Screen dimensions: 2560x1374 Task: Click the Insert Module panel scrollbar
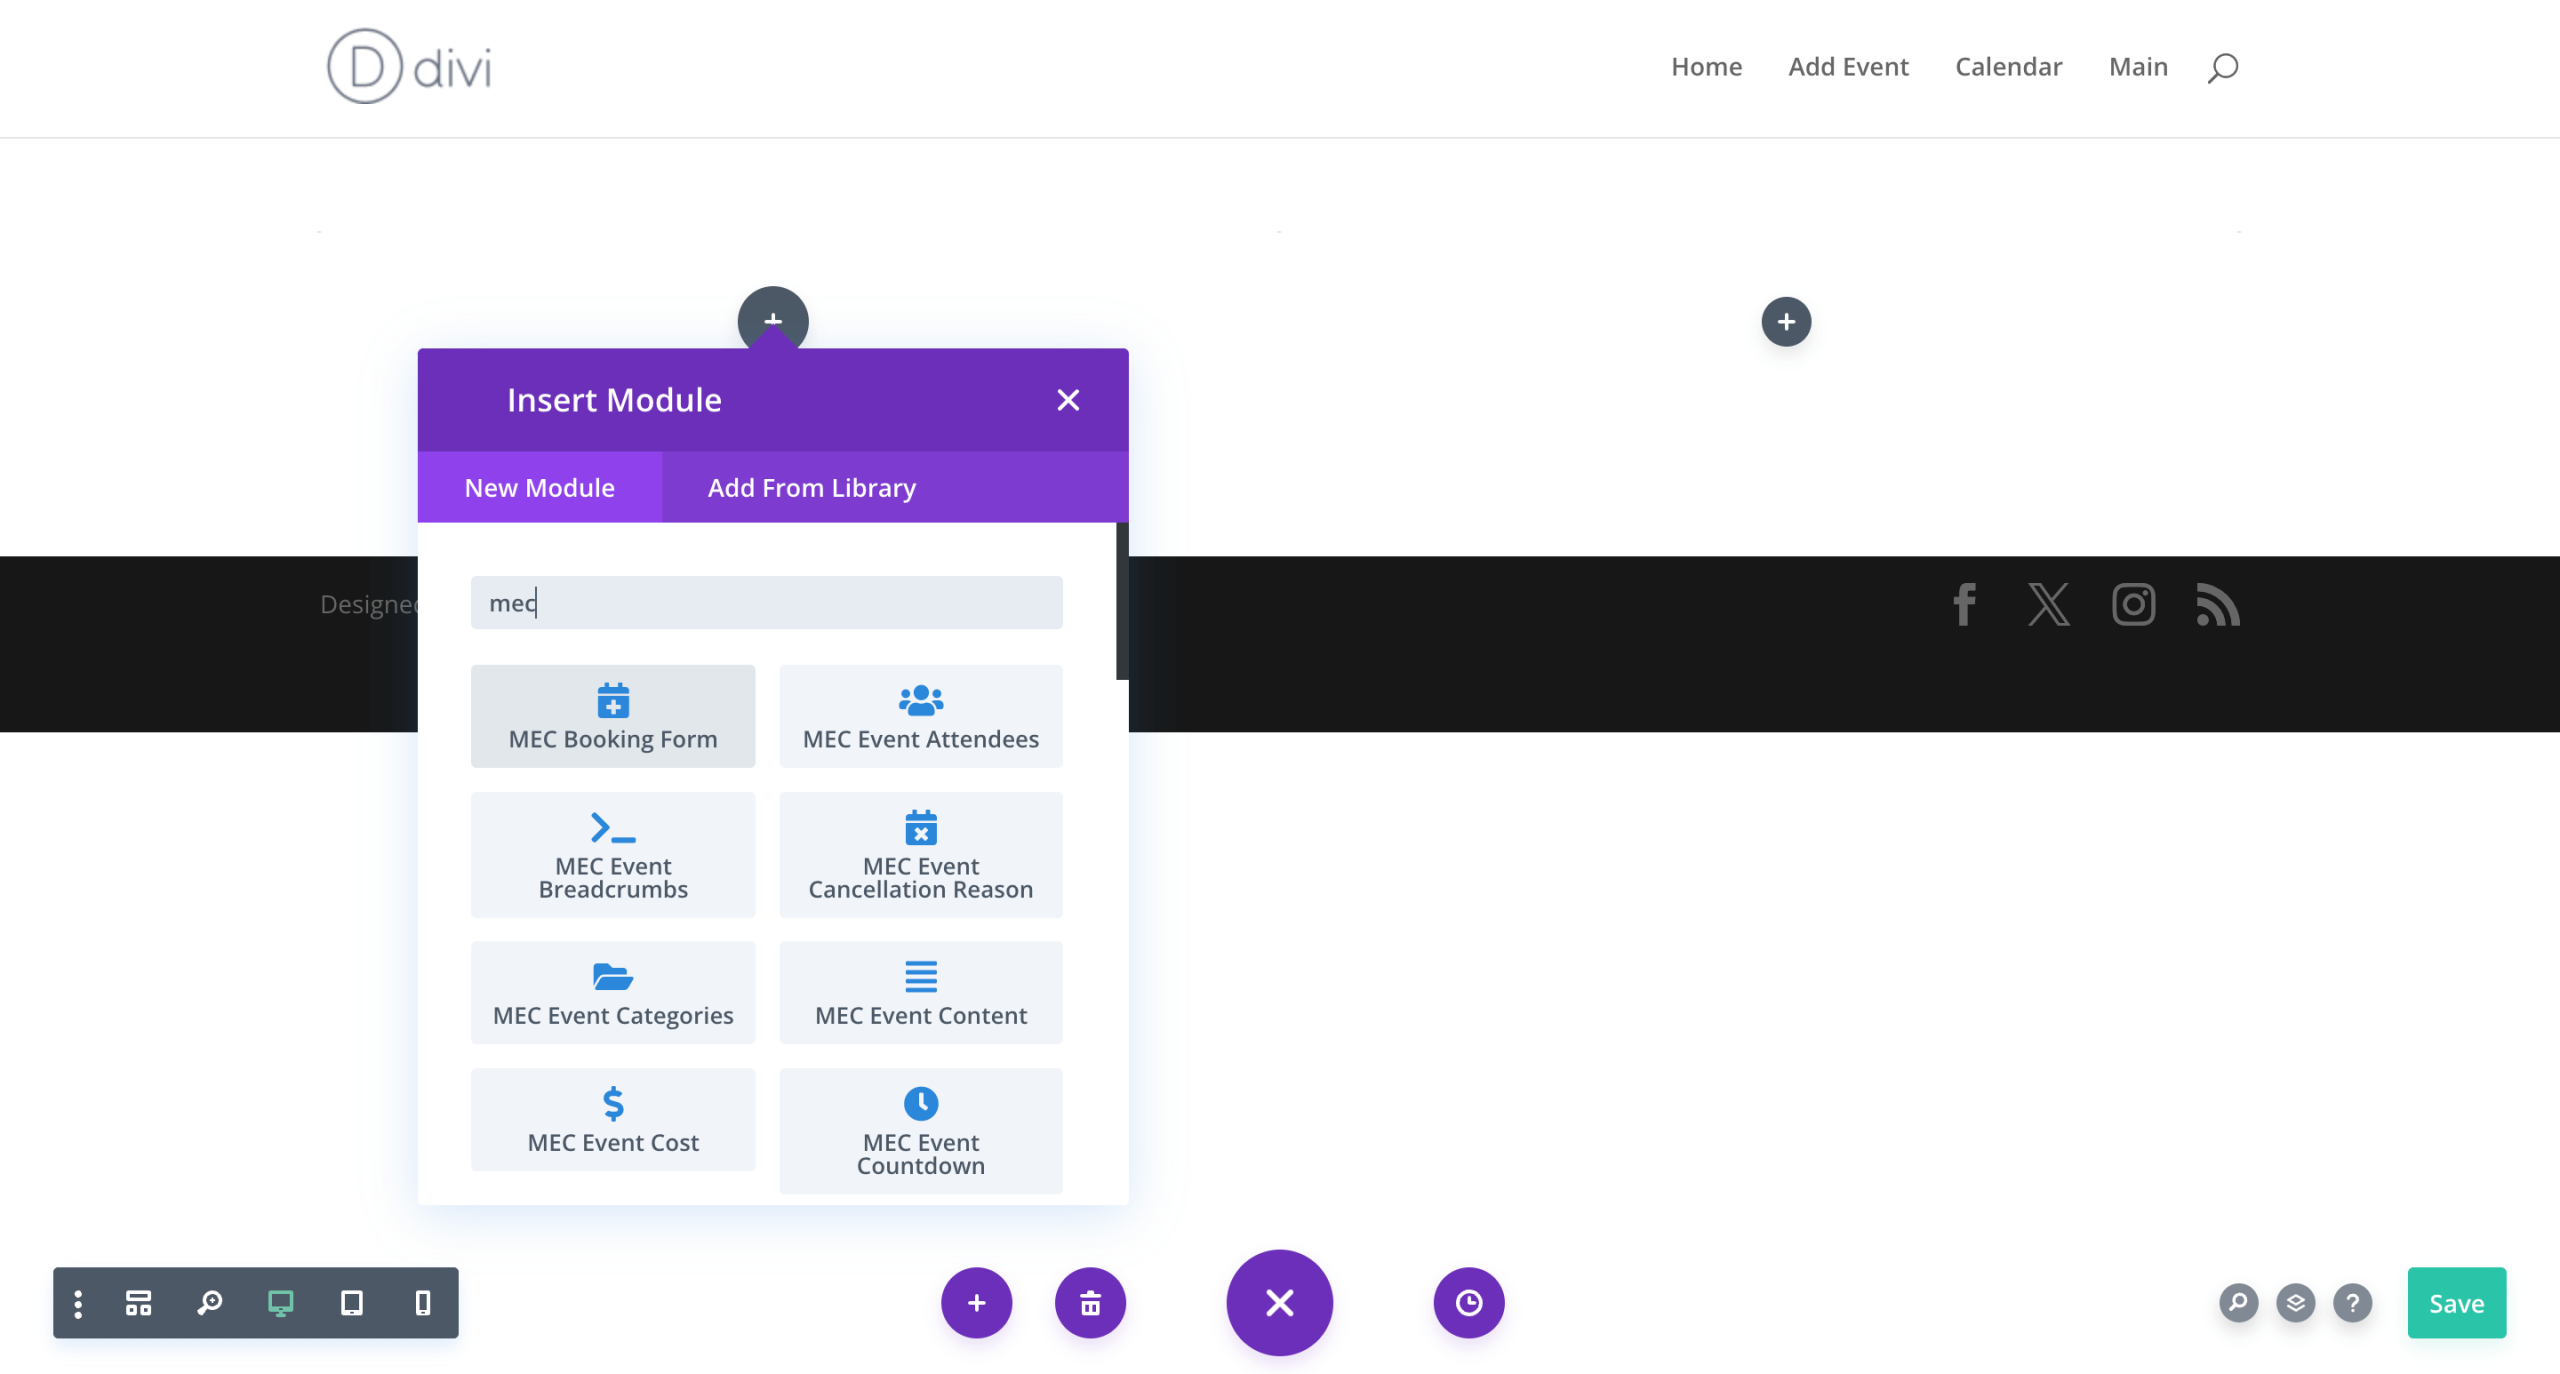pyautogui.click(x=1122, y=601)
